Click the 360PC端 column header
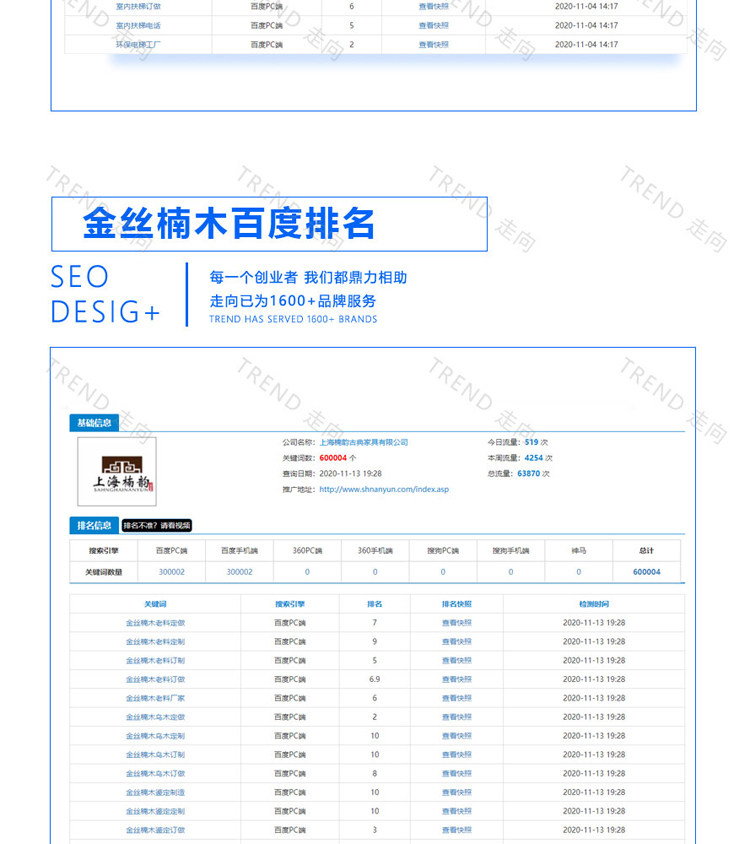 point(307,551)
